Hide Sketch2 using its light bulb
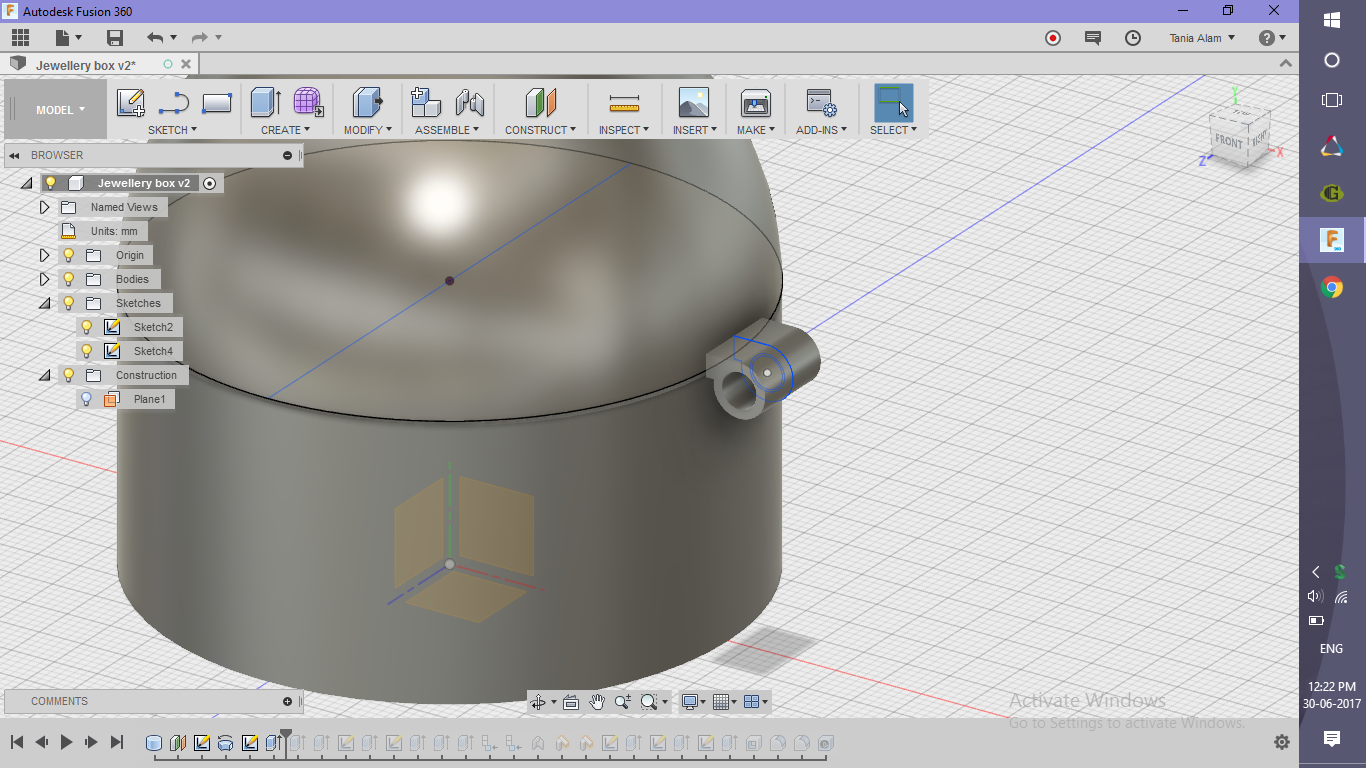The height and width of the screenshot is (768, 1366). pyautogui.click(x=87, y=327)
